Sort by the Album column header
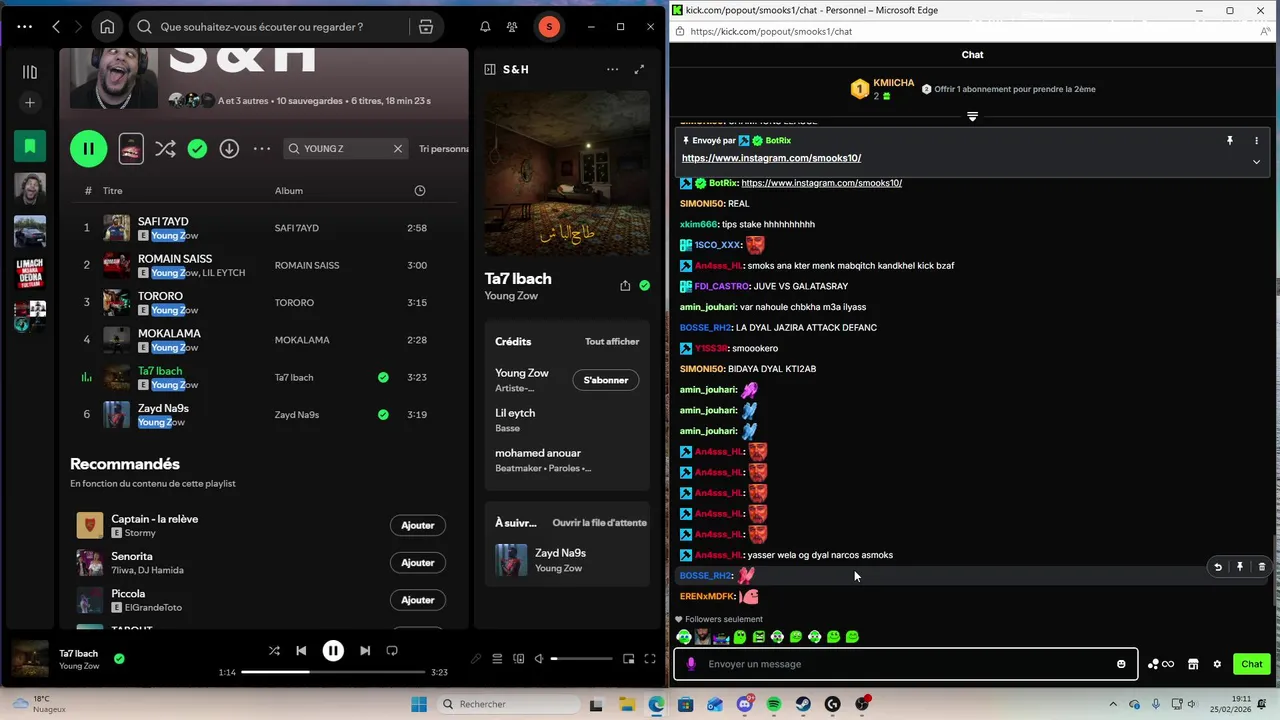1280x720 pixels. click(x=289, y=190)
